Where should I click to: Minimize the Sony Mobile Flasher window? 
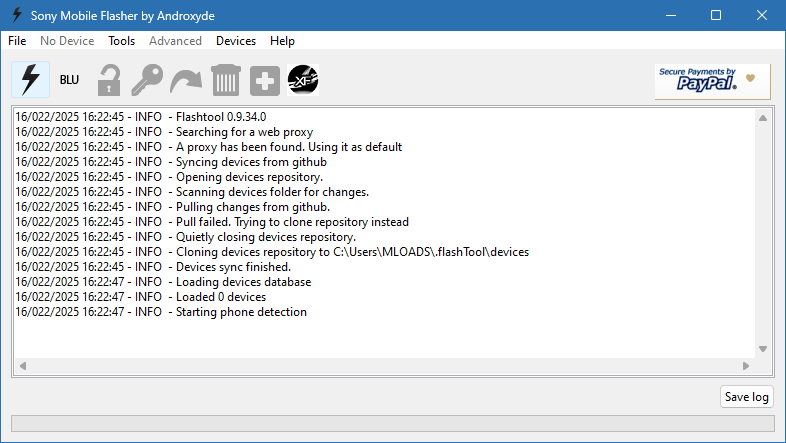click(x=671, y=16)
